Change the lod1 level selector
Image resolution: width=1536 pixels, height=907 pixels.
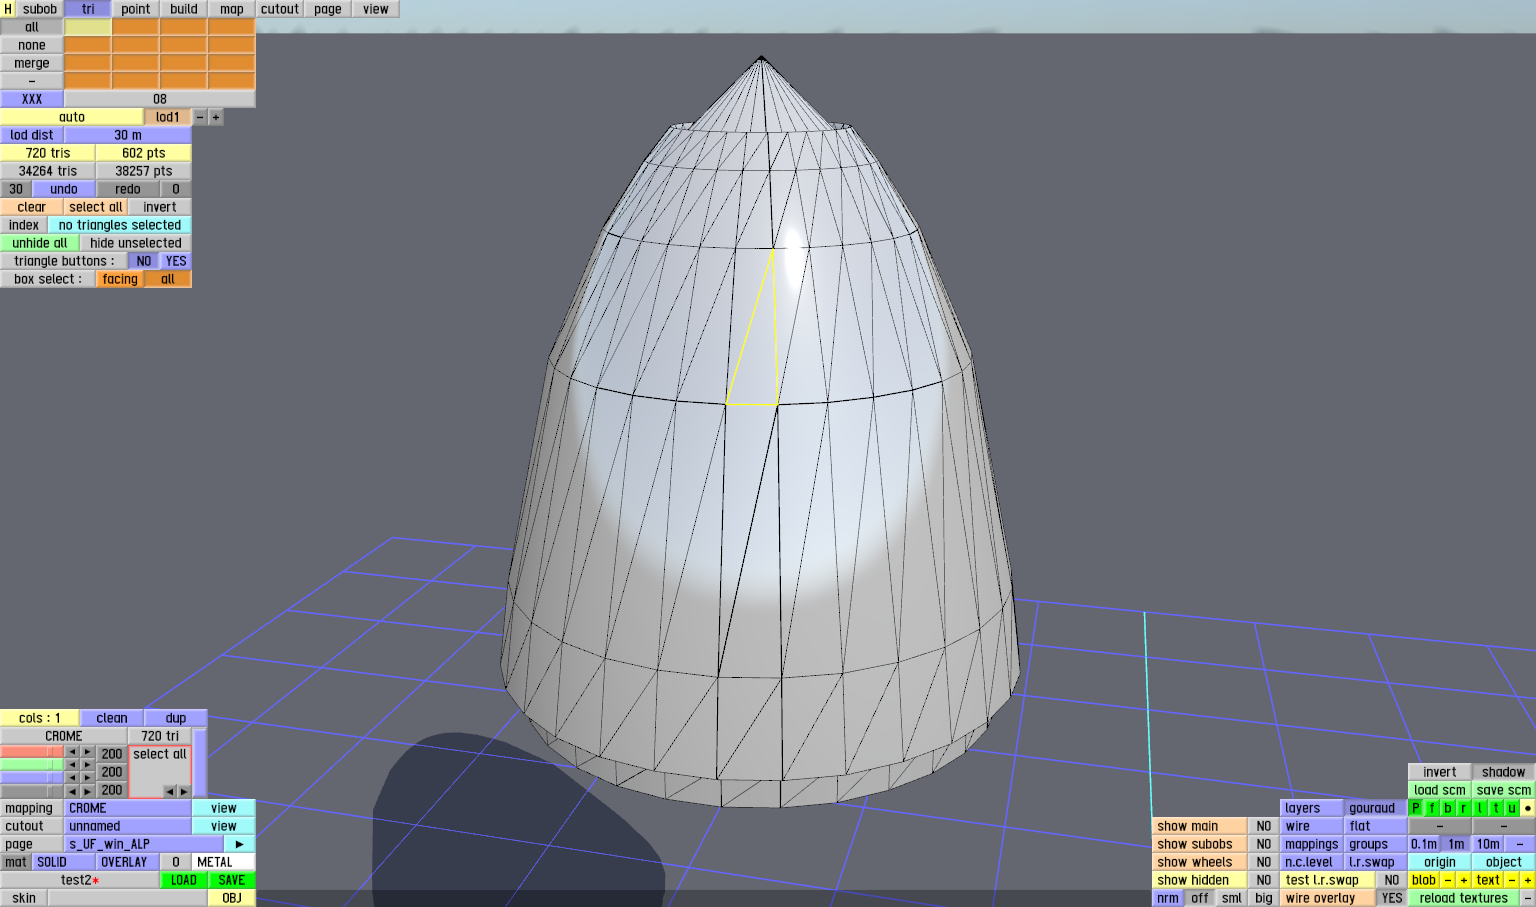point(168,117)
